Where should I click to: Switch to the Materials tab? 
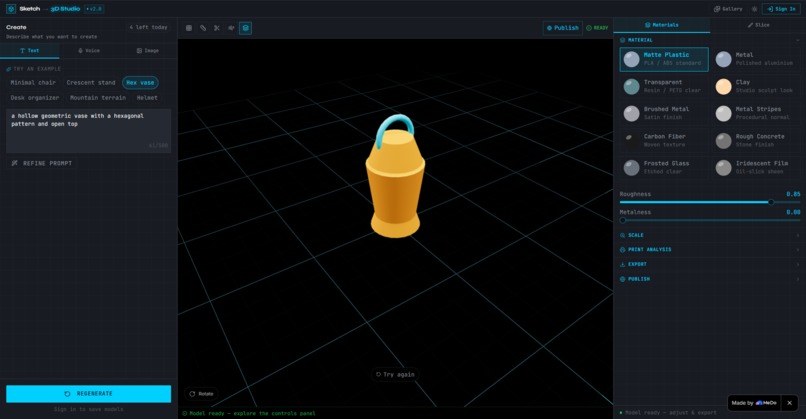662,25
